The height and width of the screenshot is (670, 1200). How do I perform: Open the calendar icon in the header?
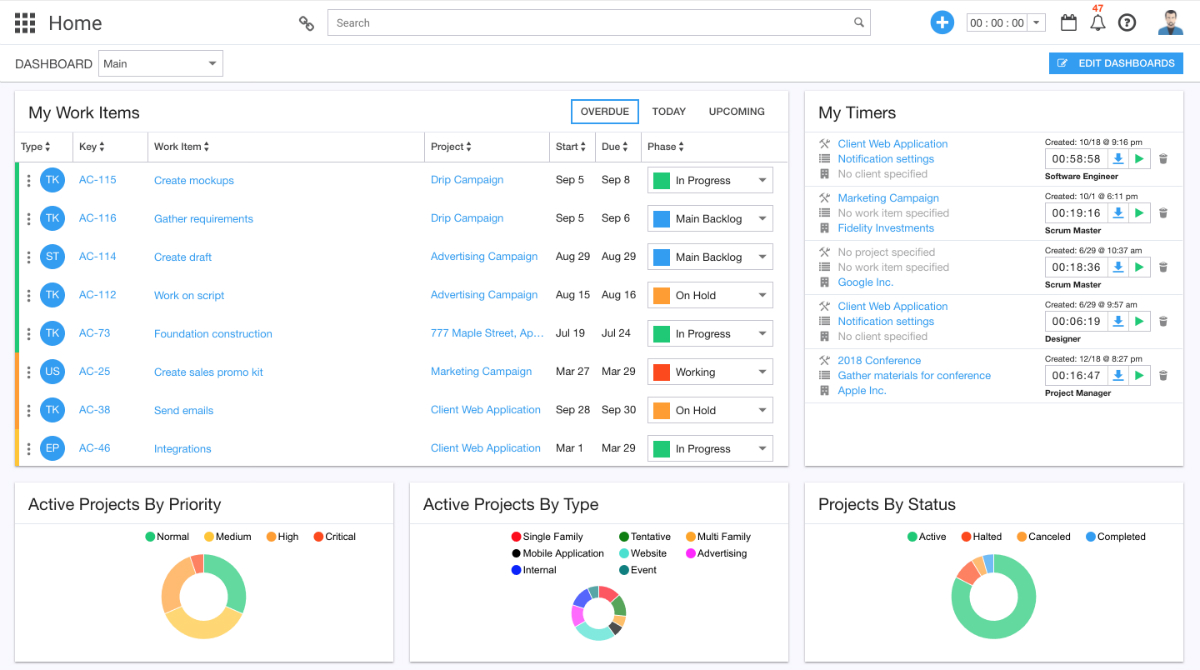[x=1069, y=23]
